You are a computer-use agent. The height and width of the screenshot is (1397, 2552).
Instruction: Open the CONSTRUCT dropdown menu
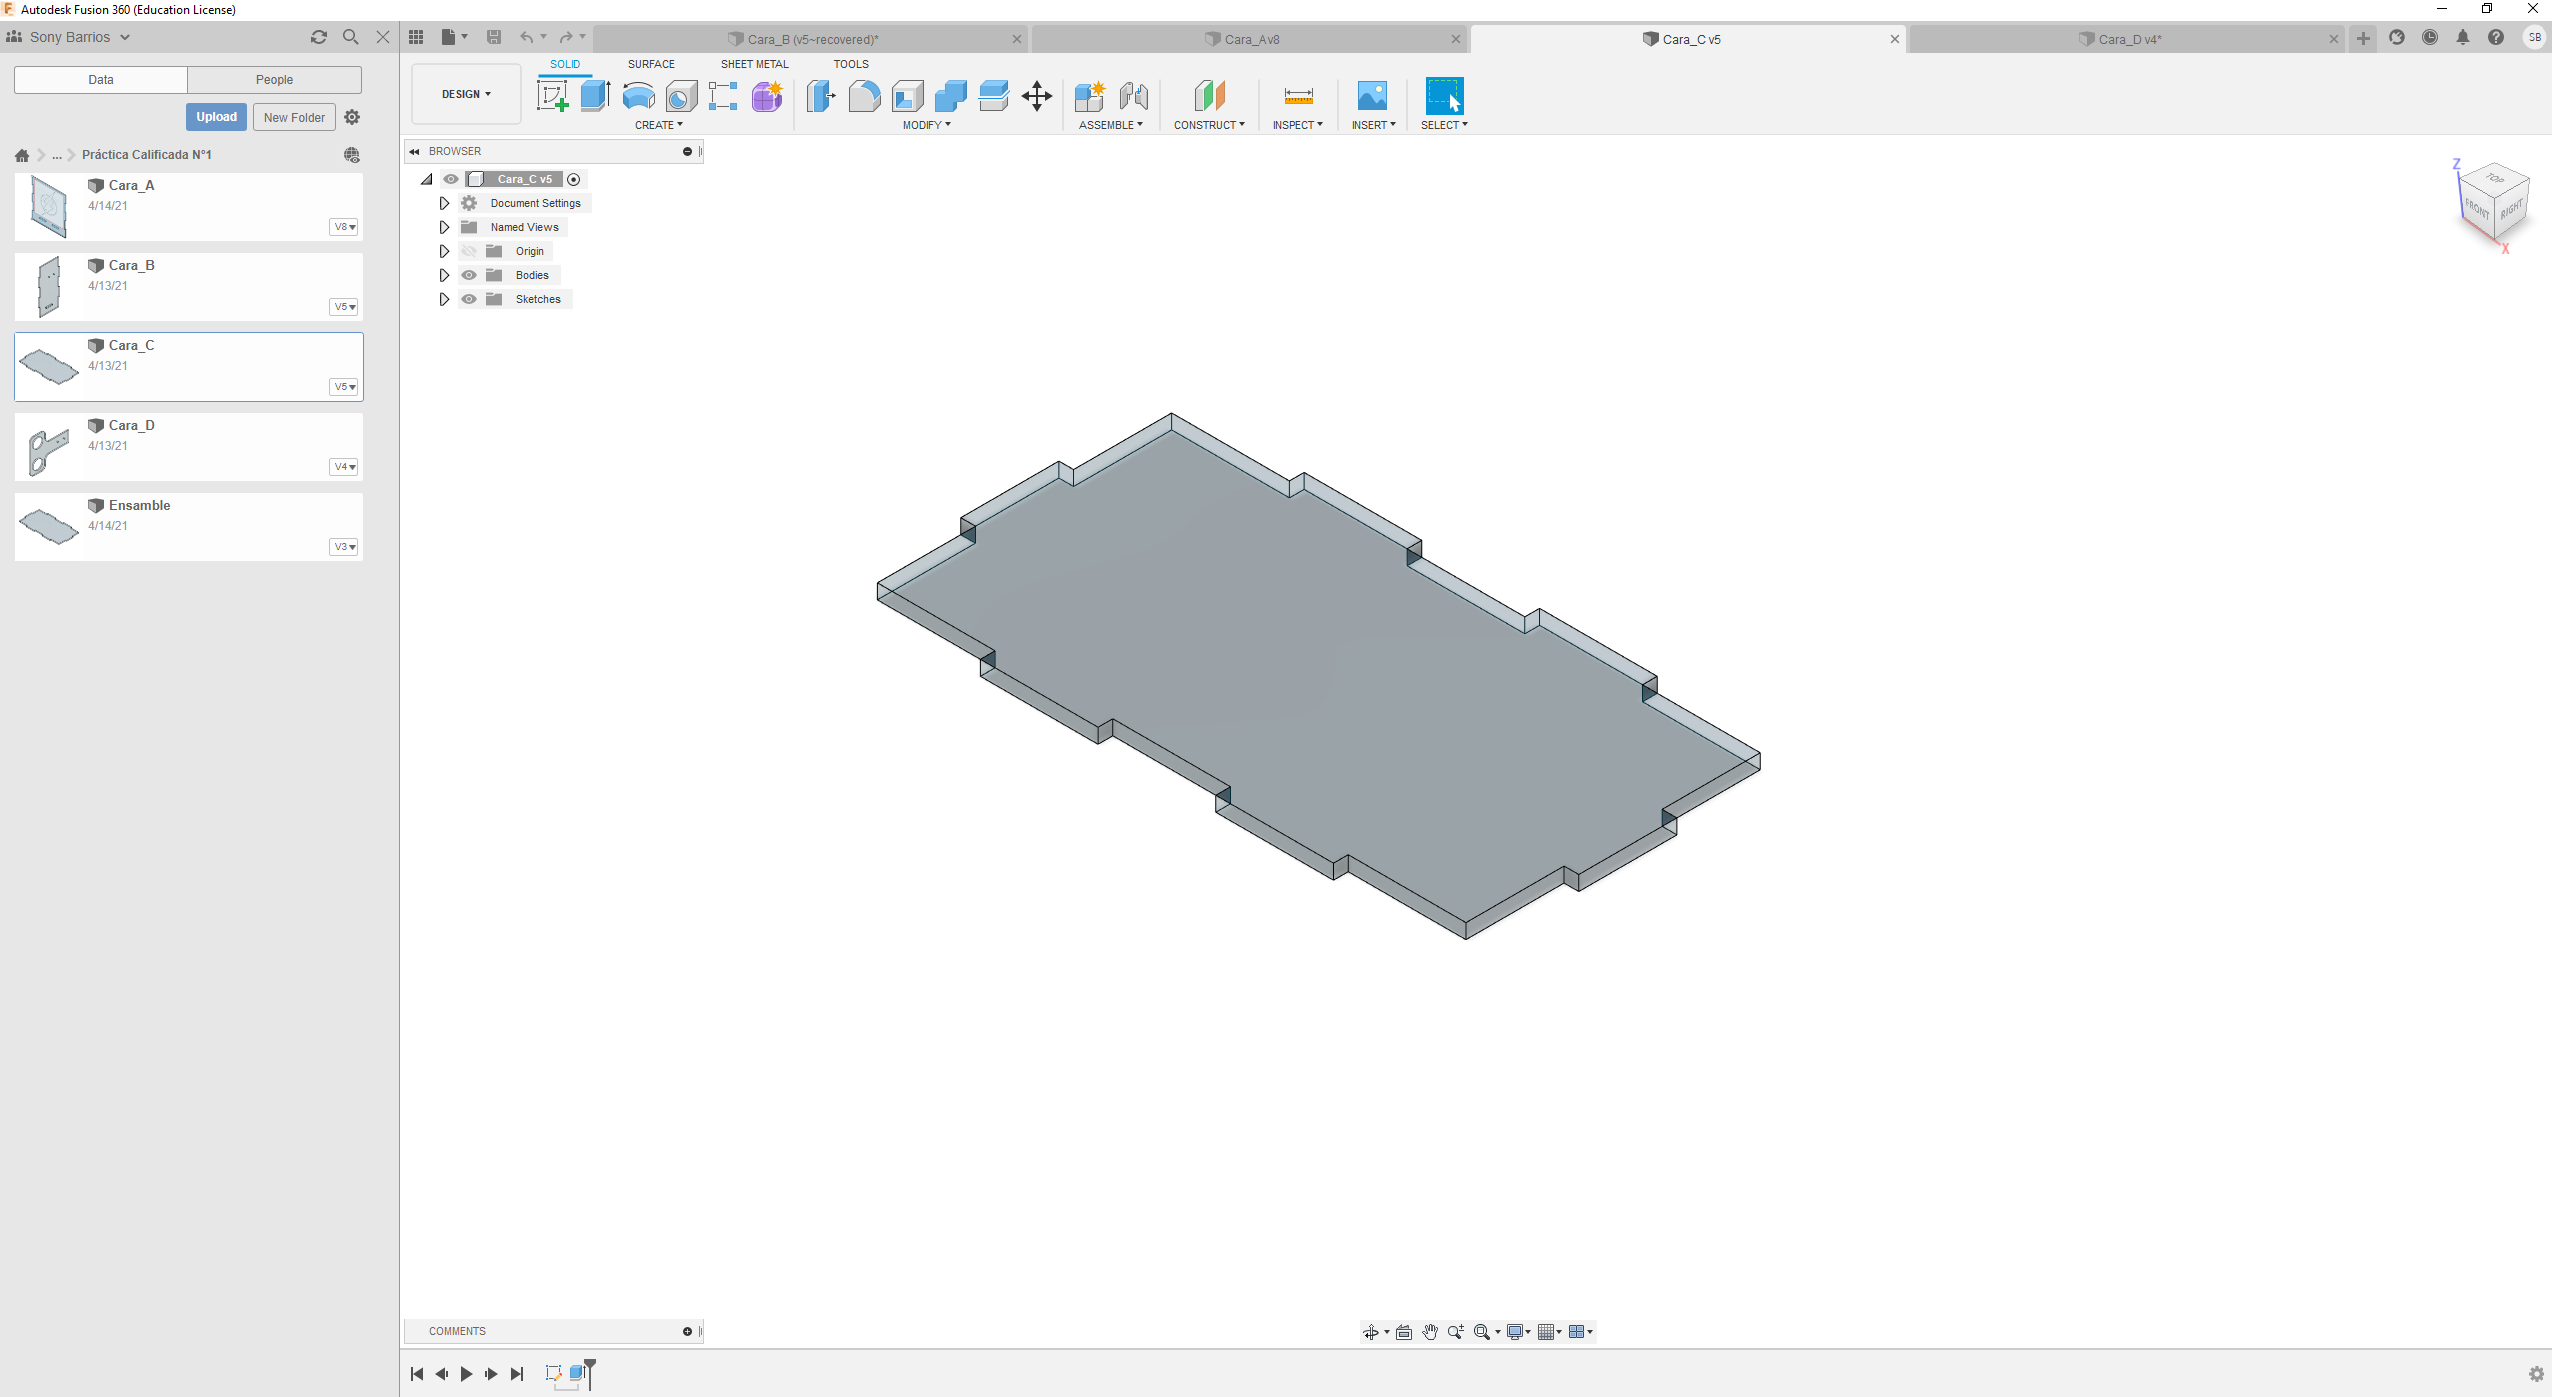click(1210, 125)
